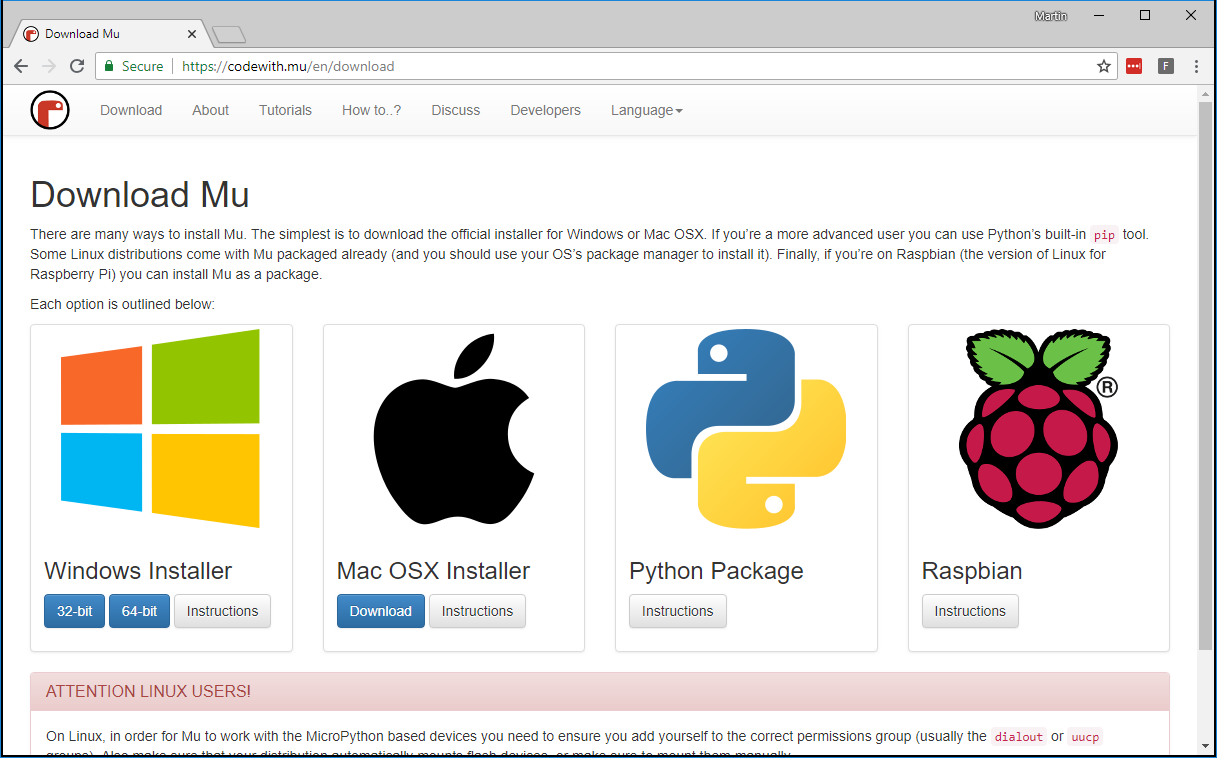
Task: Open the Language dropdown menu
Action: click(x=645, y=110)
